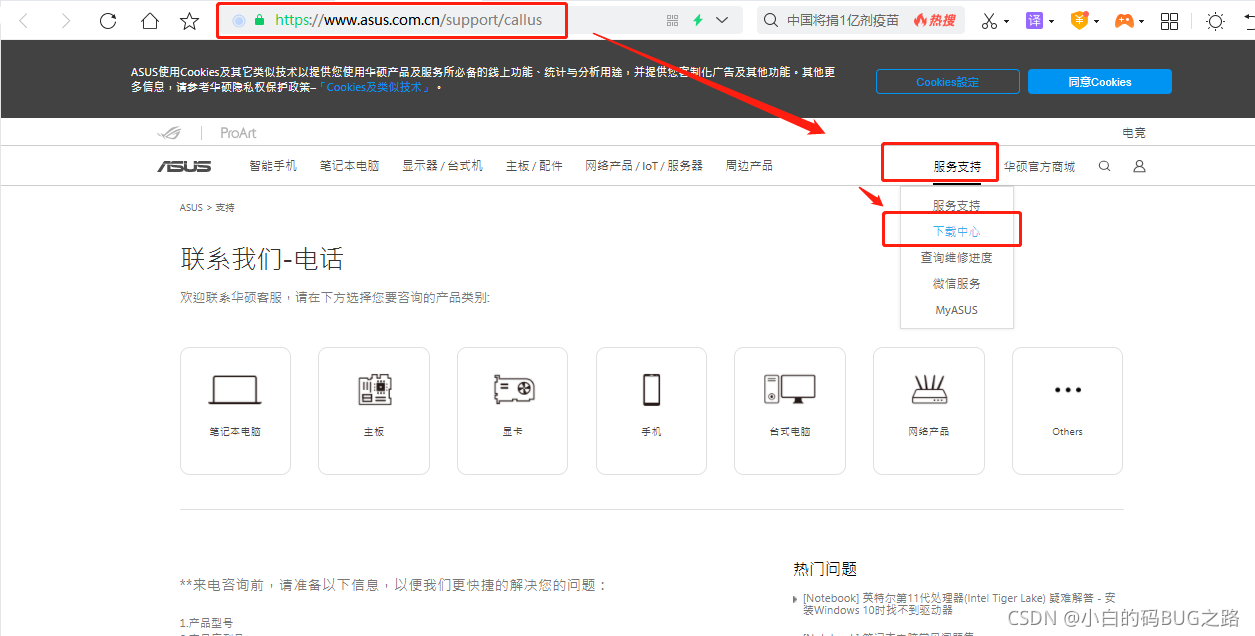Open the QR code icon in address bar

click(x=672, y=20)
